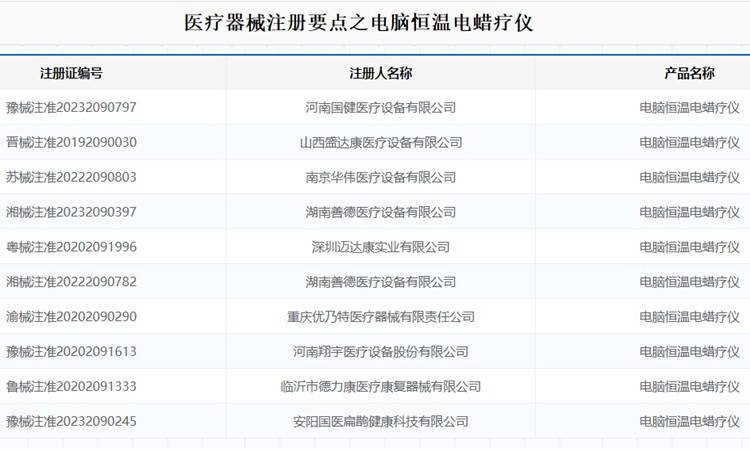Screen dimensions: 750x451
Task: Select registration number 湘械注准20222090782
Action: pos(71,282)
